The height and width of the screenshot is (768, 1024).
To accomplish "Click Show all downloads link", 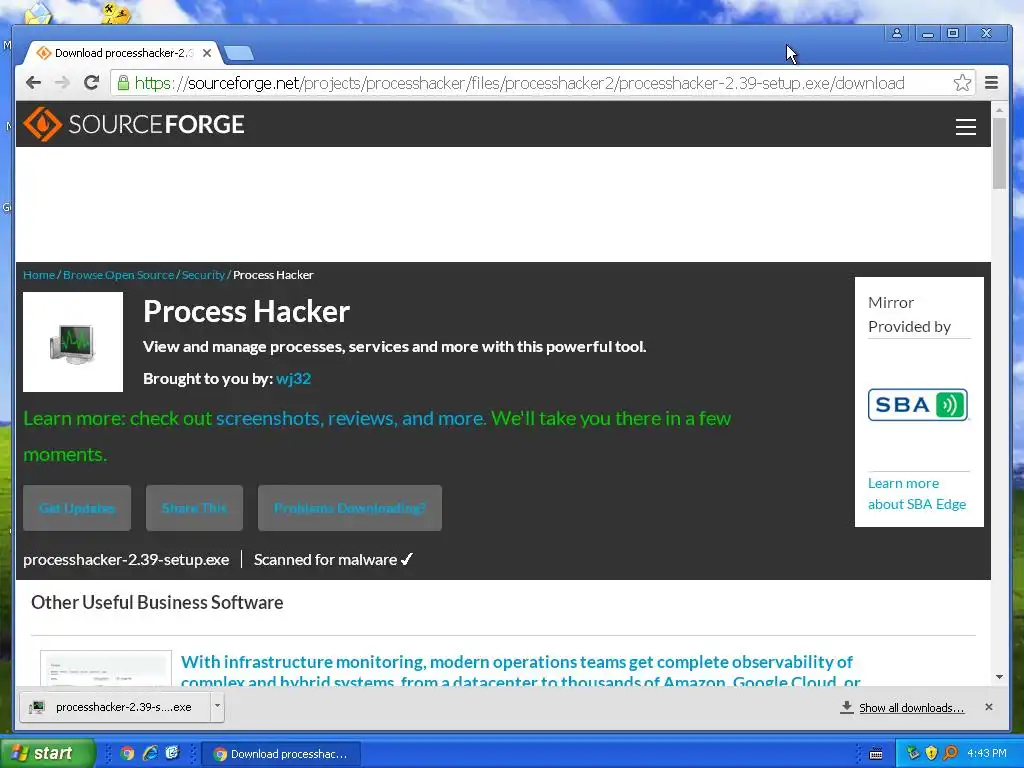I will [x=911, y=708].
